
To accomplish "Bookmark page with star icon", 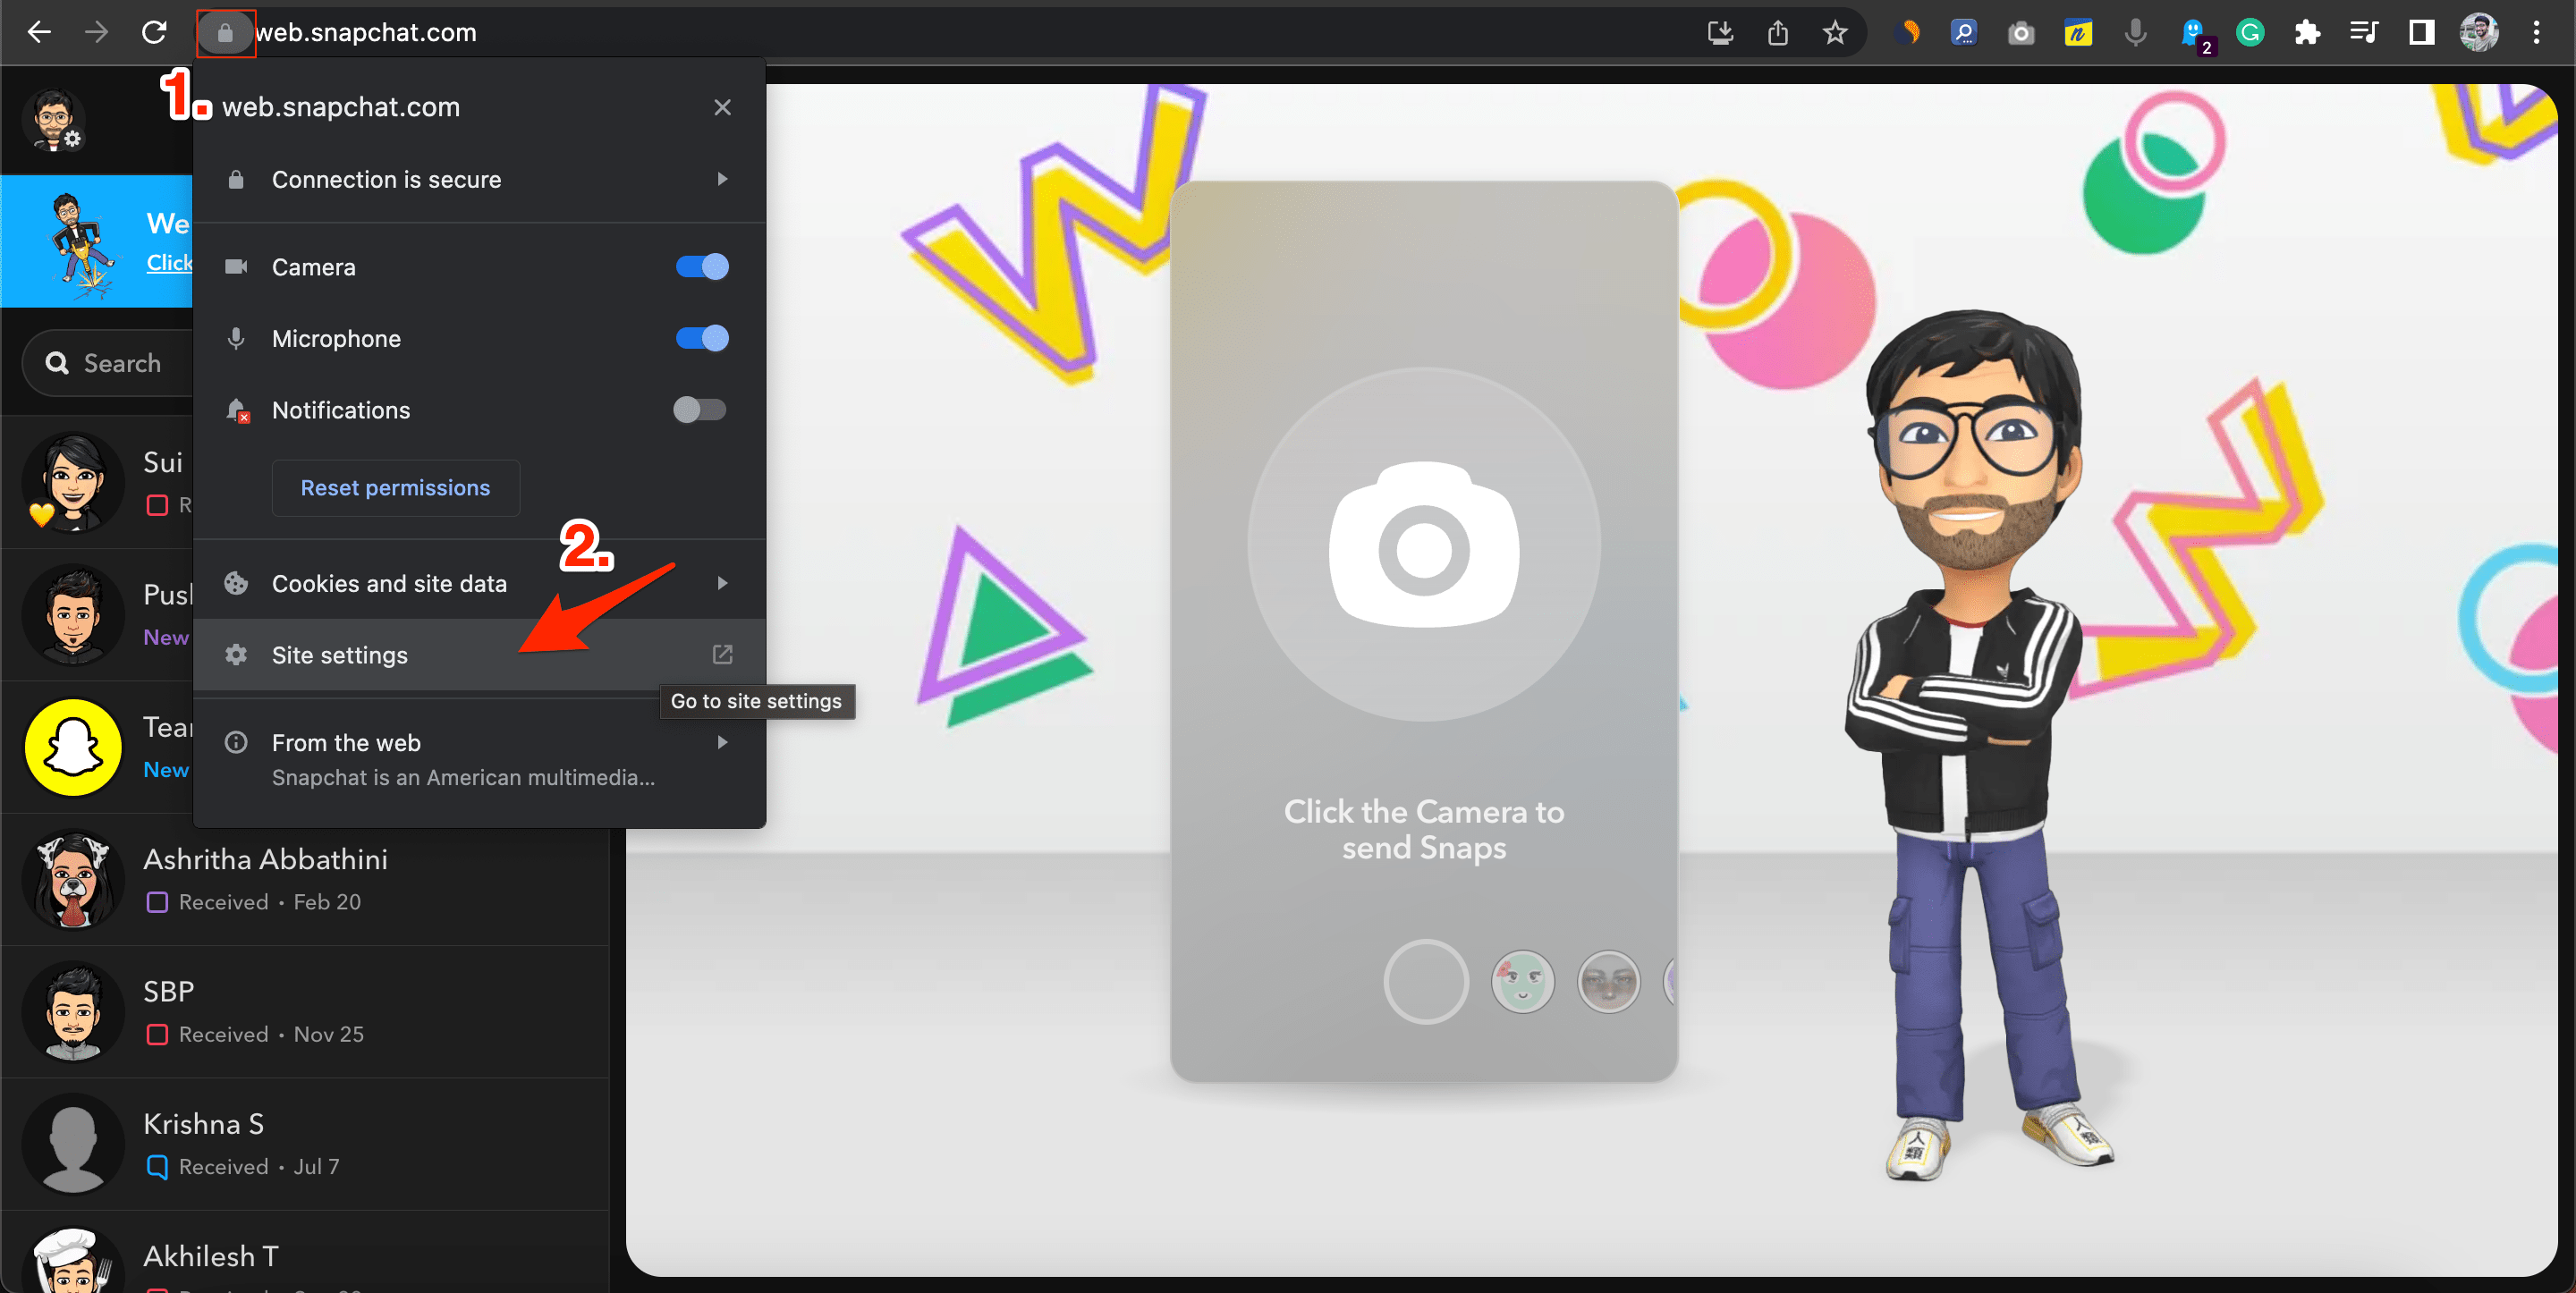I will tap(1834, 33).
